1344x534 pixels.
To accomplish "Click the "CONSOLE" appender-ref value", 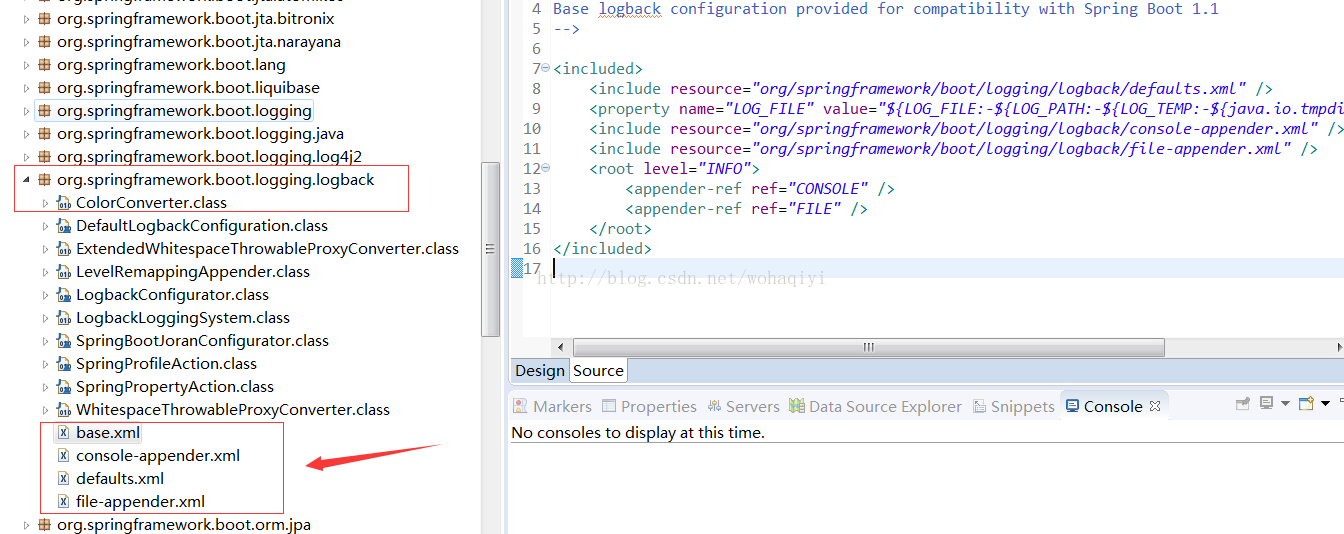I will coord(829,188).
